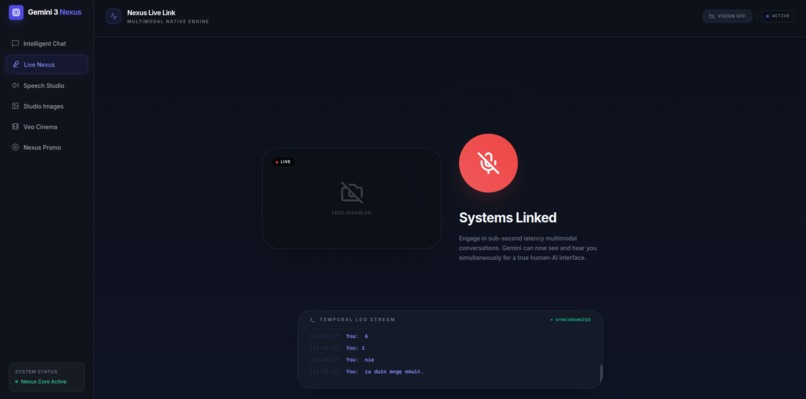Screen dimensions: 806x399
Task: Click the Multimodal Native Engine subtitle
Action: click(168, 22)
